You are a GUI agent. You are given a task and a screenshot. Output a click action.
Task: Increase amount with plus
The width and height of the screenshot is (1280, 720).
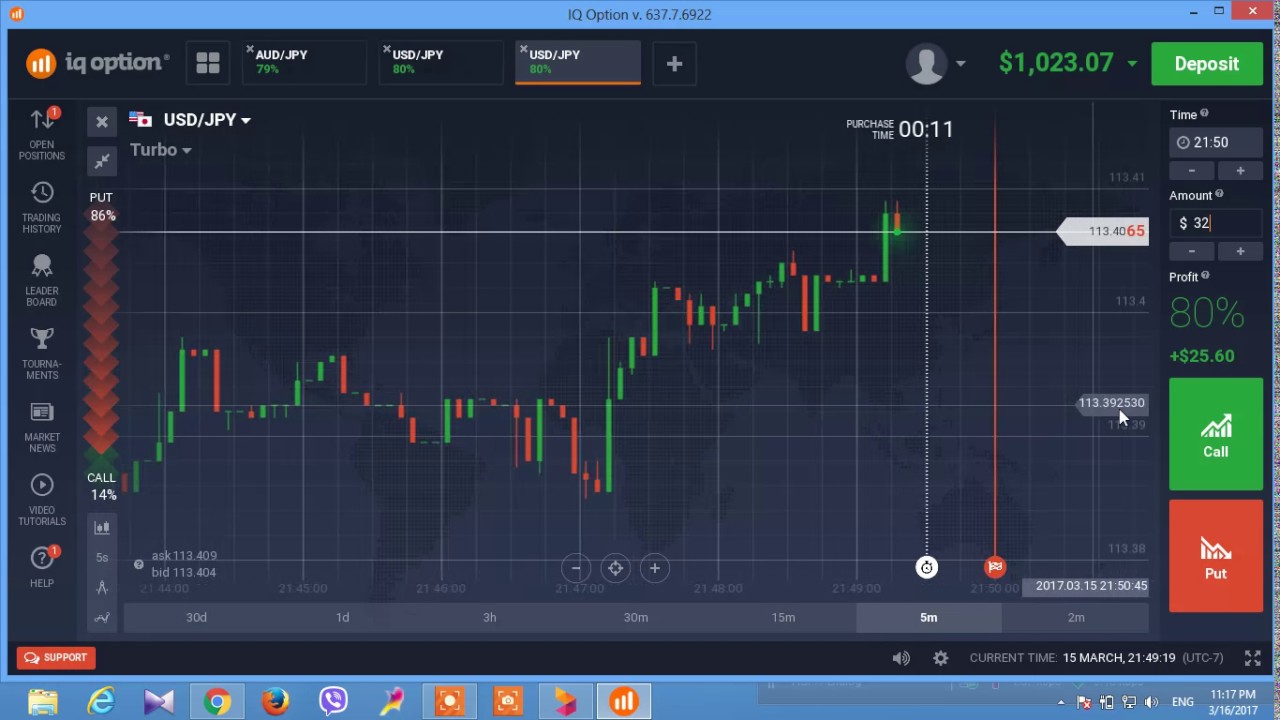[1240, 251]
